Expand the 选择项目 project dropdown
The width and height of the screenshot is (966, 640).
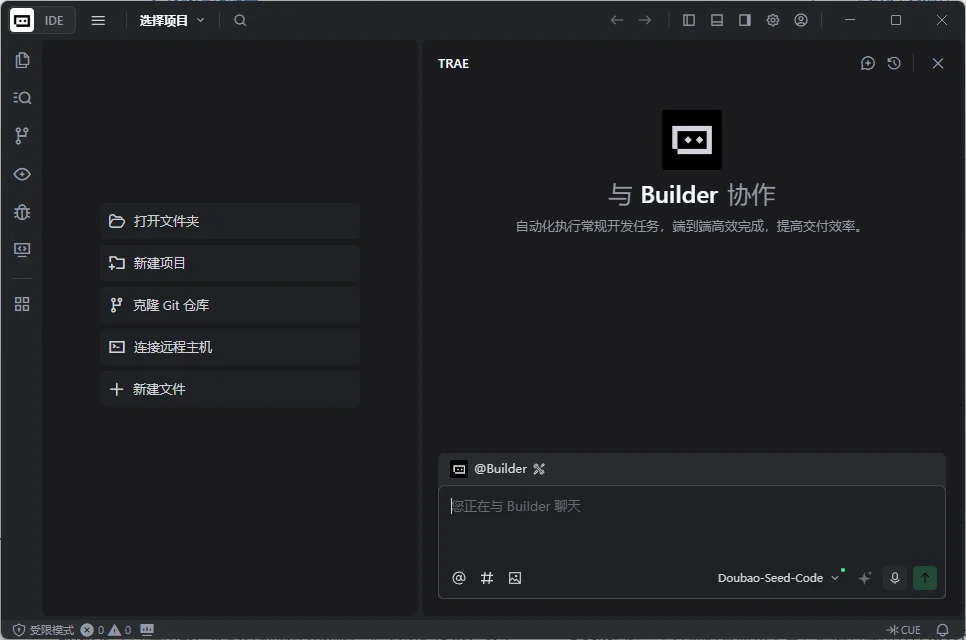(x=172, y=20)
